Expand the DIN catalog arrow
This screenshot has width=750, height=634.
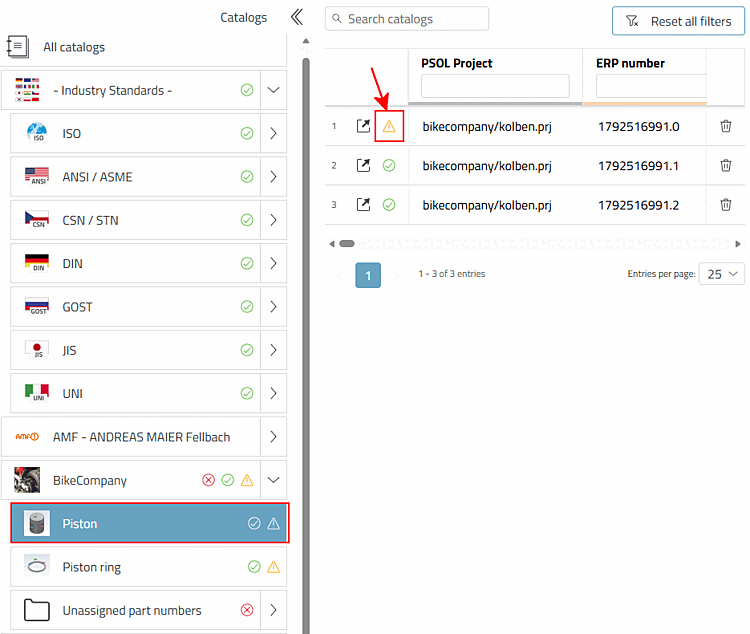274,263
